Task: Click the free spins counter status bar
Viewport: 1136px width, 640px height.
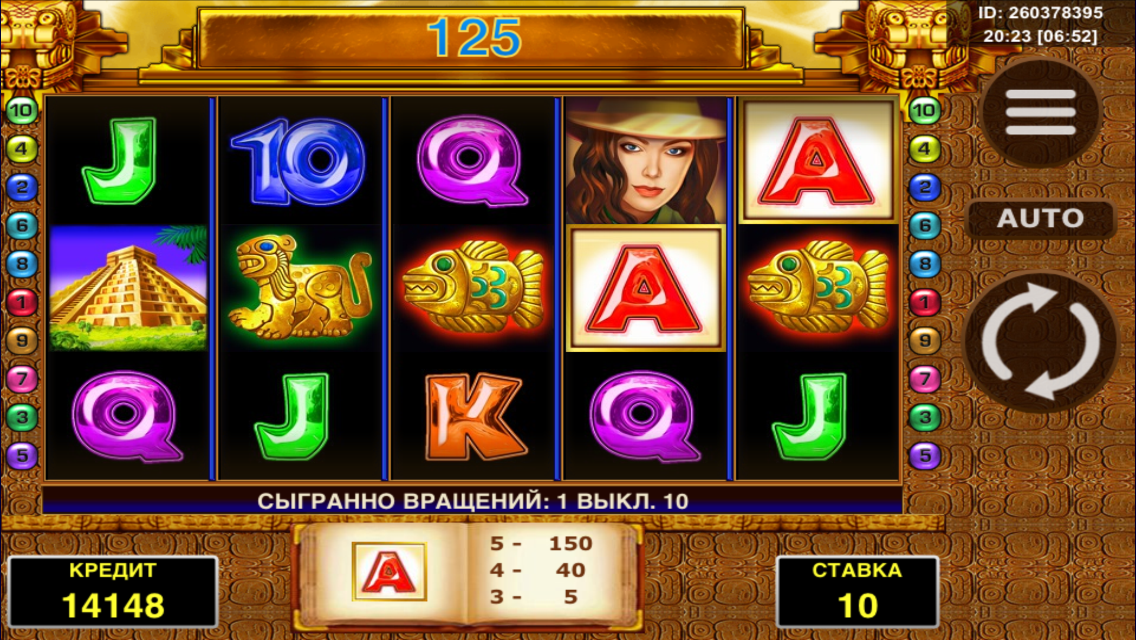Action: (x=472, y=501)
